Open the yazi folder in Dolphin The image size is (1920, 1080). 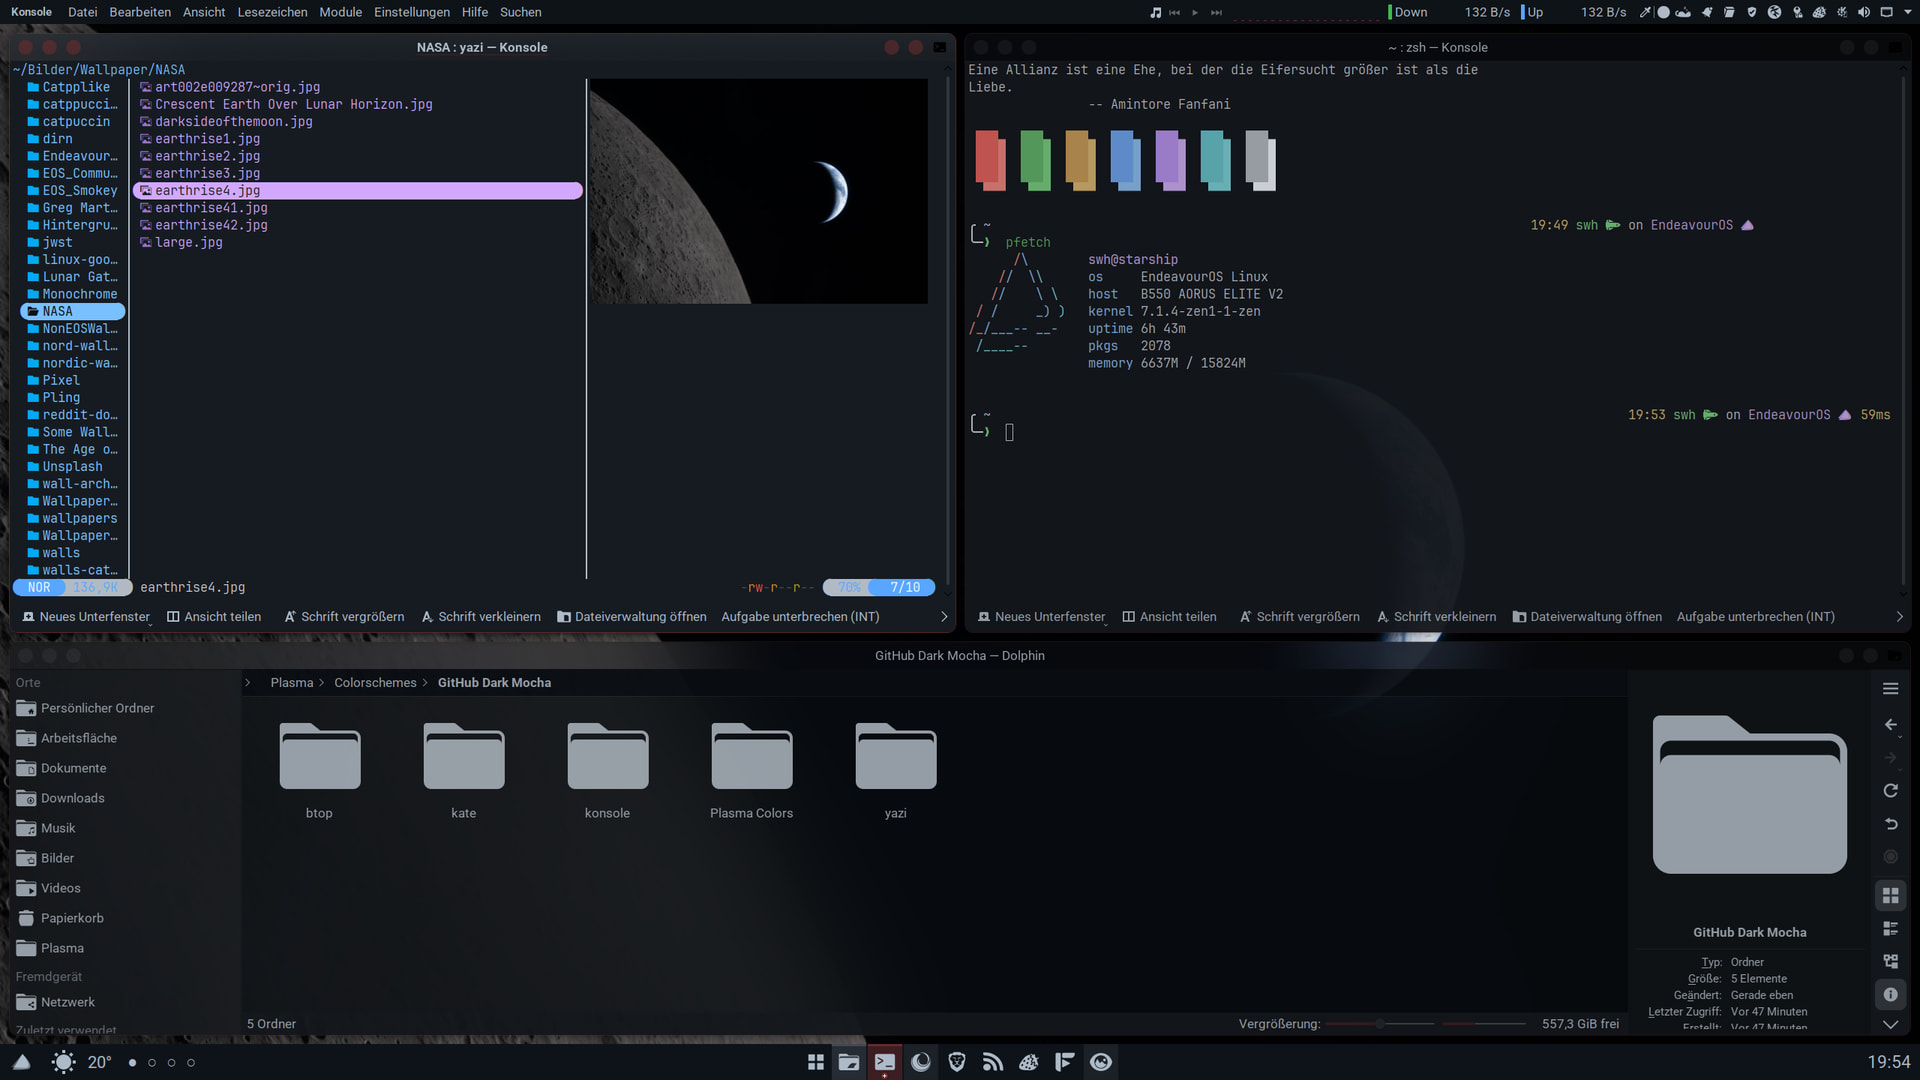[x=895, y=770]
